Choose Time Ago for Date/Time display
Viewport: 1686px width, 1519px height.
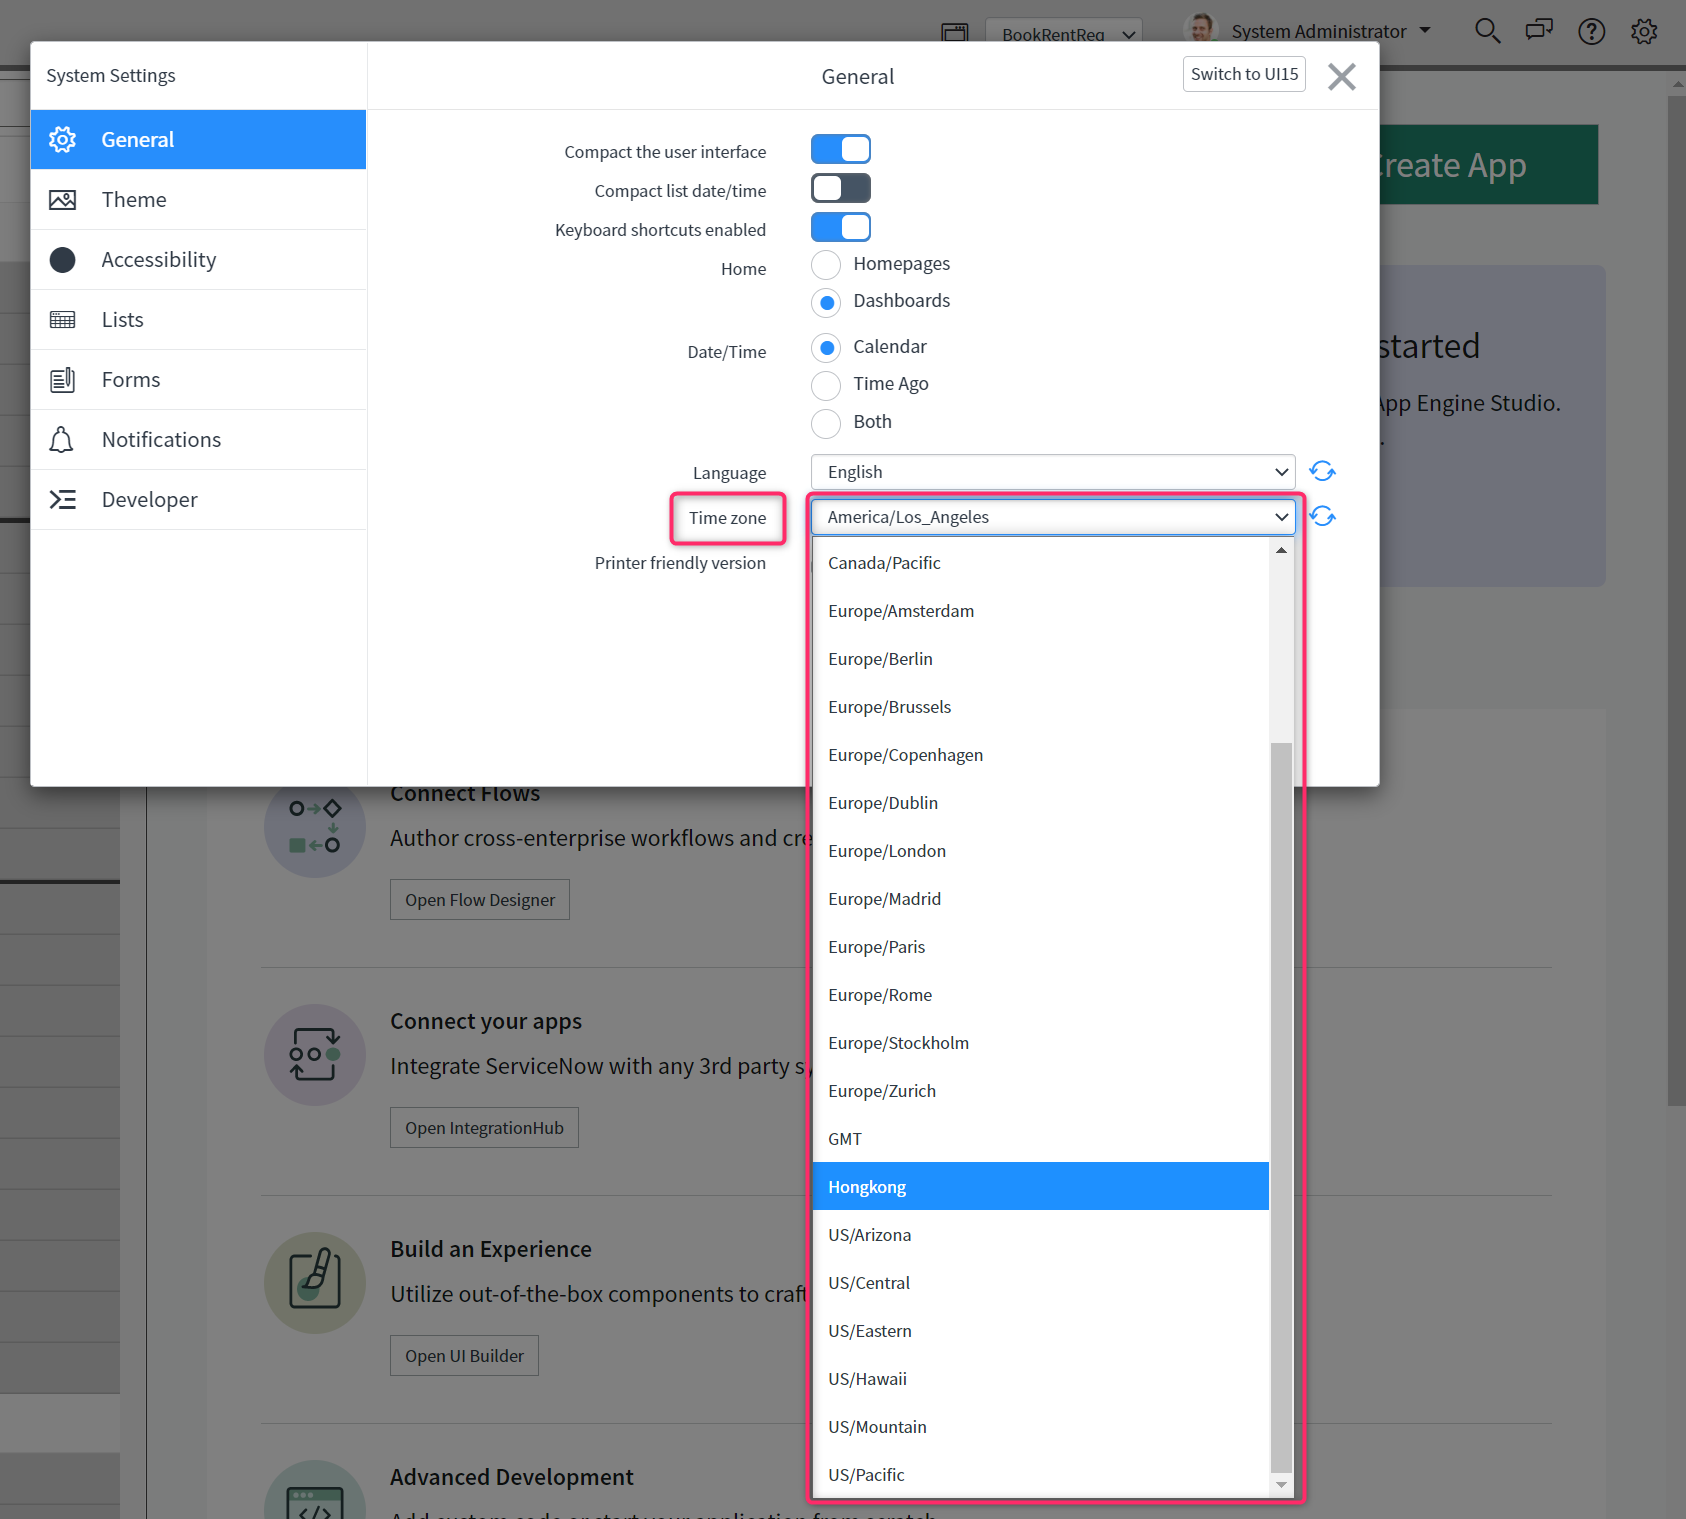(x=825, y=385)
